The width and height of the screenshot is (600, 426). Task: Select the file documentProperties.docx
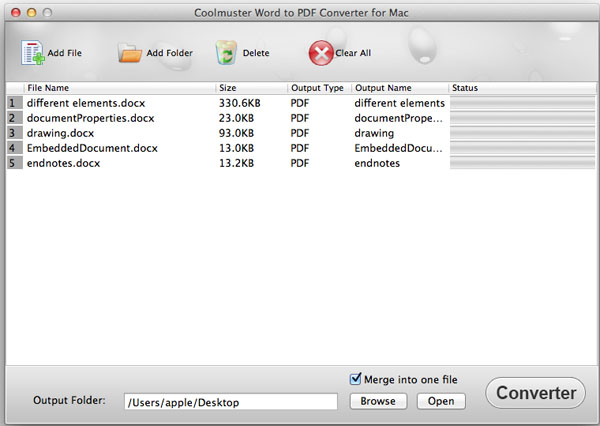90,118
